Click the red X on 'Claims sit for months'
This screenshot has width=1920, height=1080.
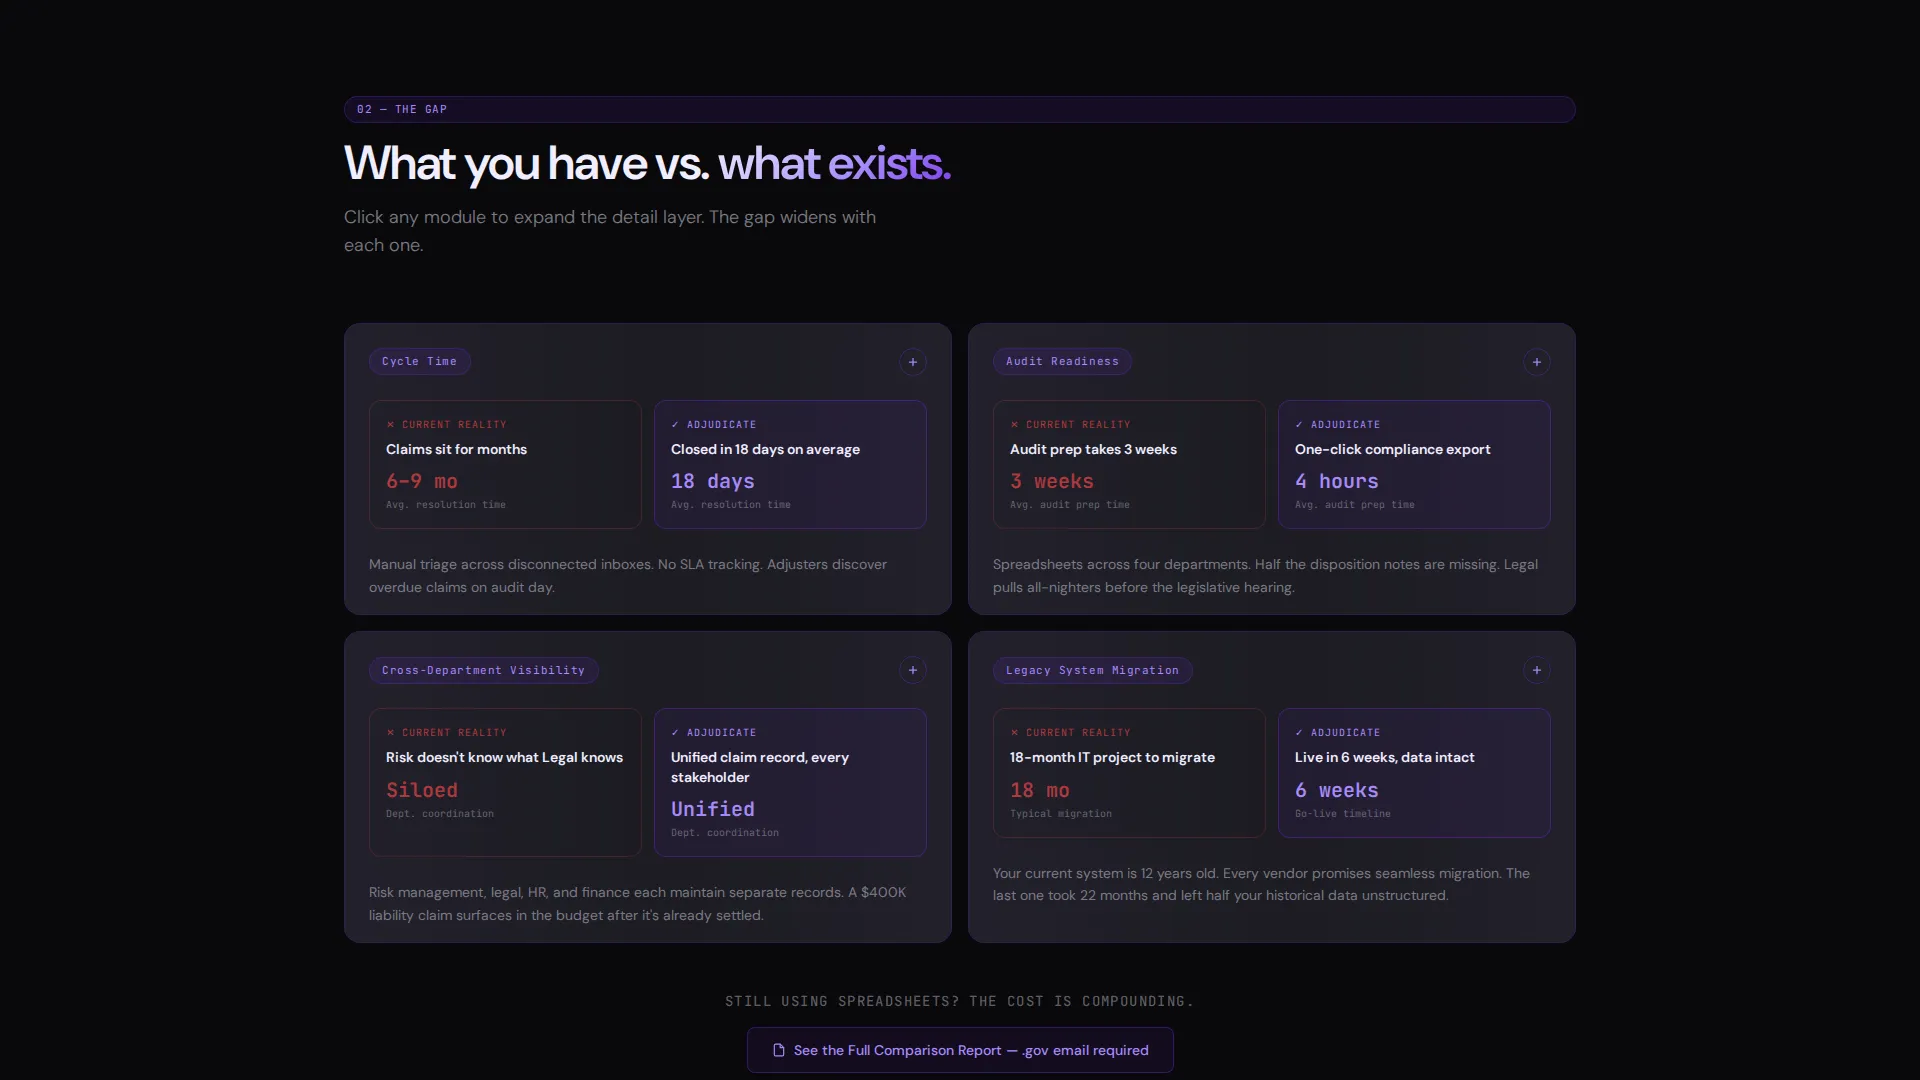pos(390,425)
